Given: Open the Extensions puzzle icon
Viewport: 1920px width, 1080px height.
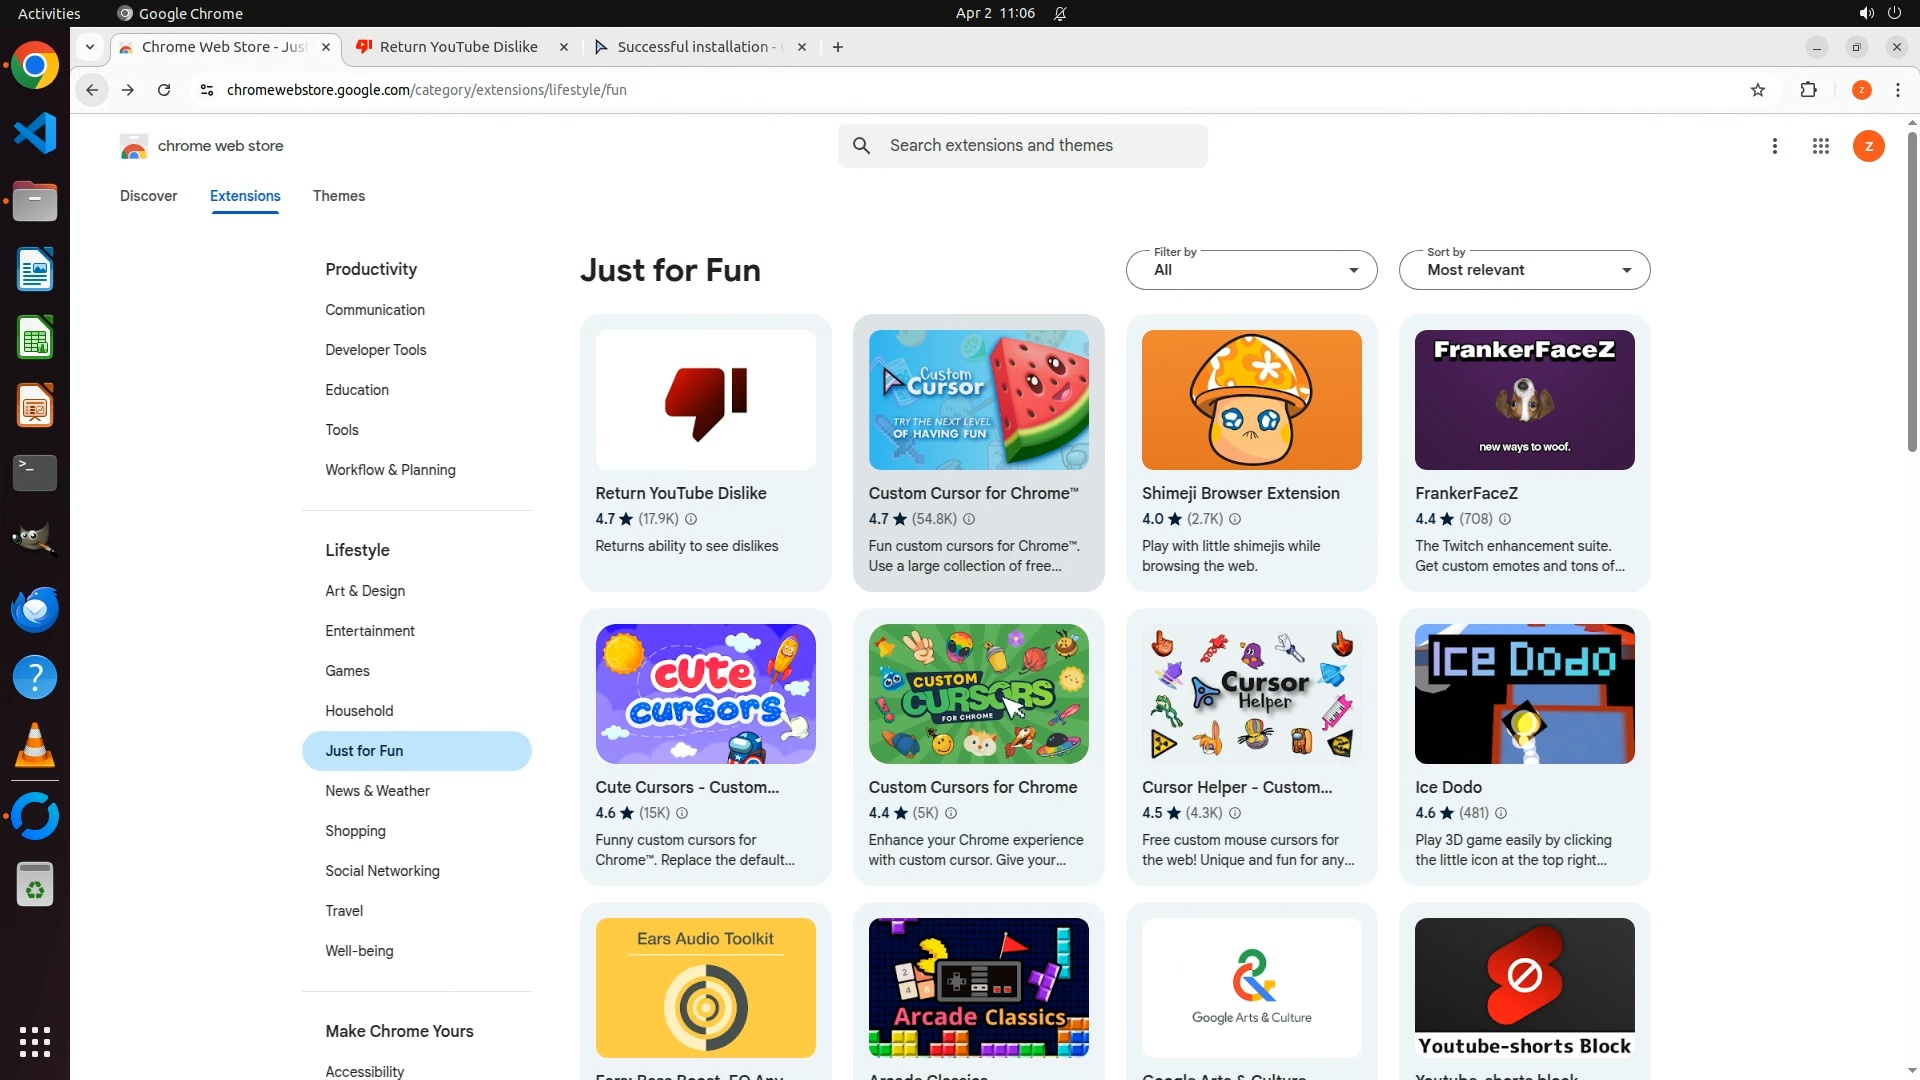Looking at the screenshot, I should 1808,90.
